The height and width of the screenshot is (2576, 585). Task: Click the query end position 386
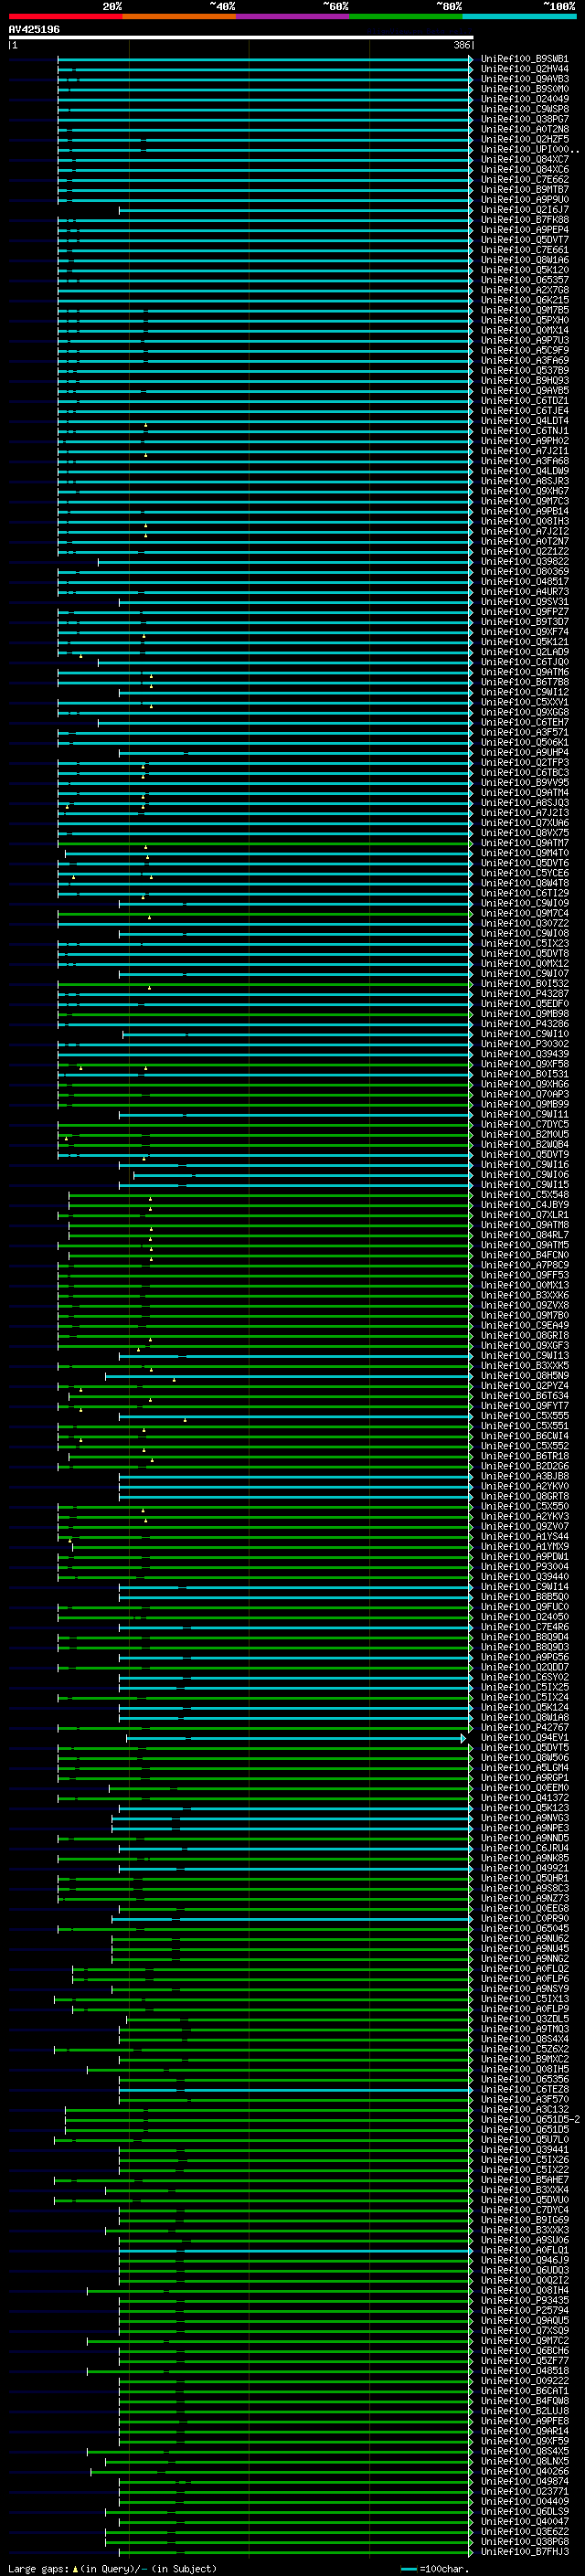462,45
